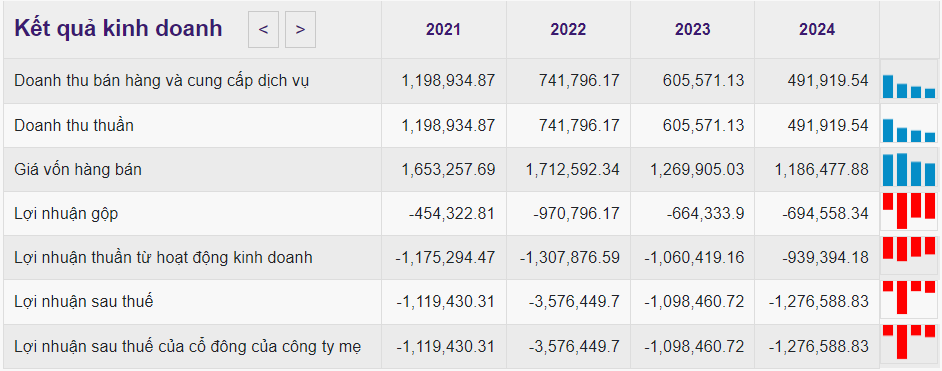Open sparkline chart for Giá vốn hàng bán
Screen dimensions: 942x371
[x=909, y=169]
